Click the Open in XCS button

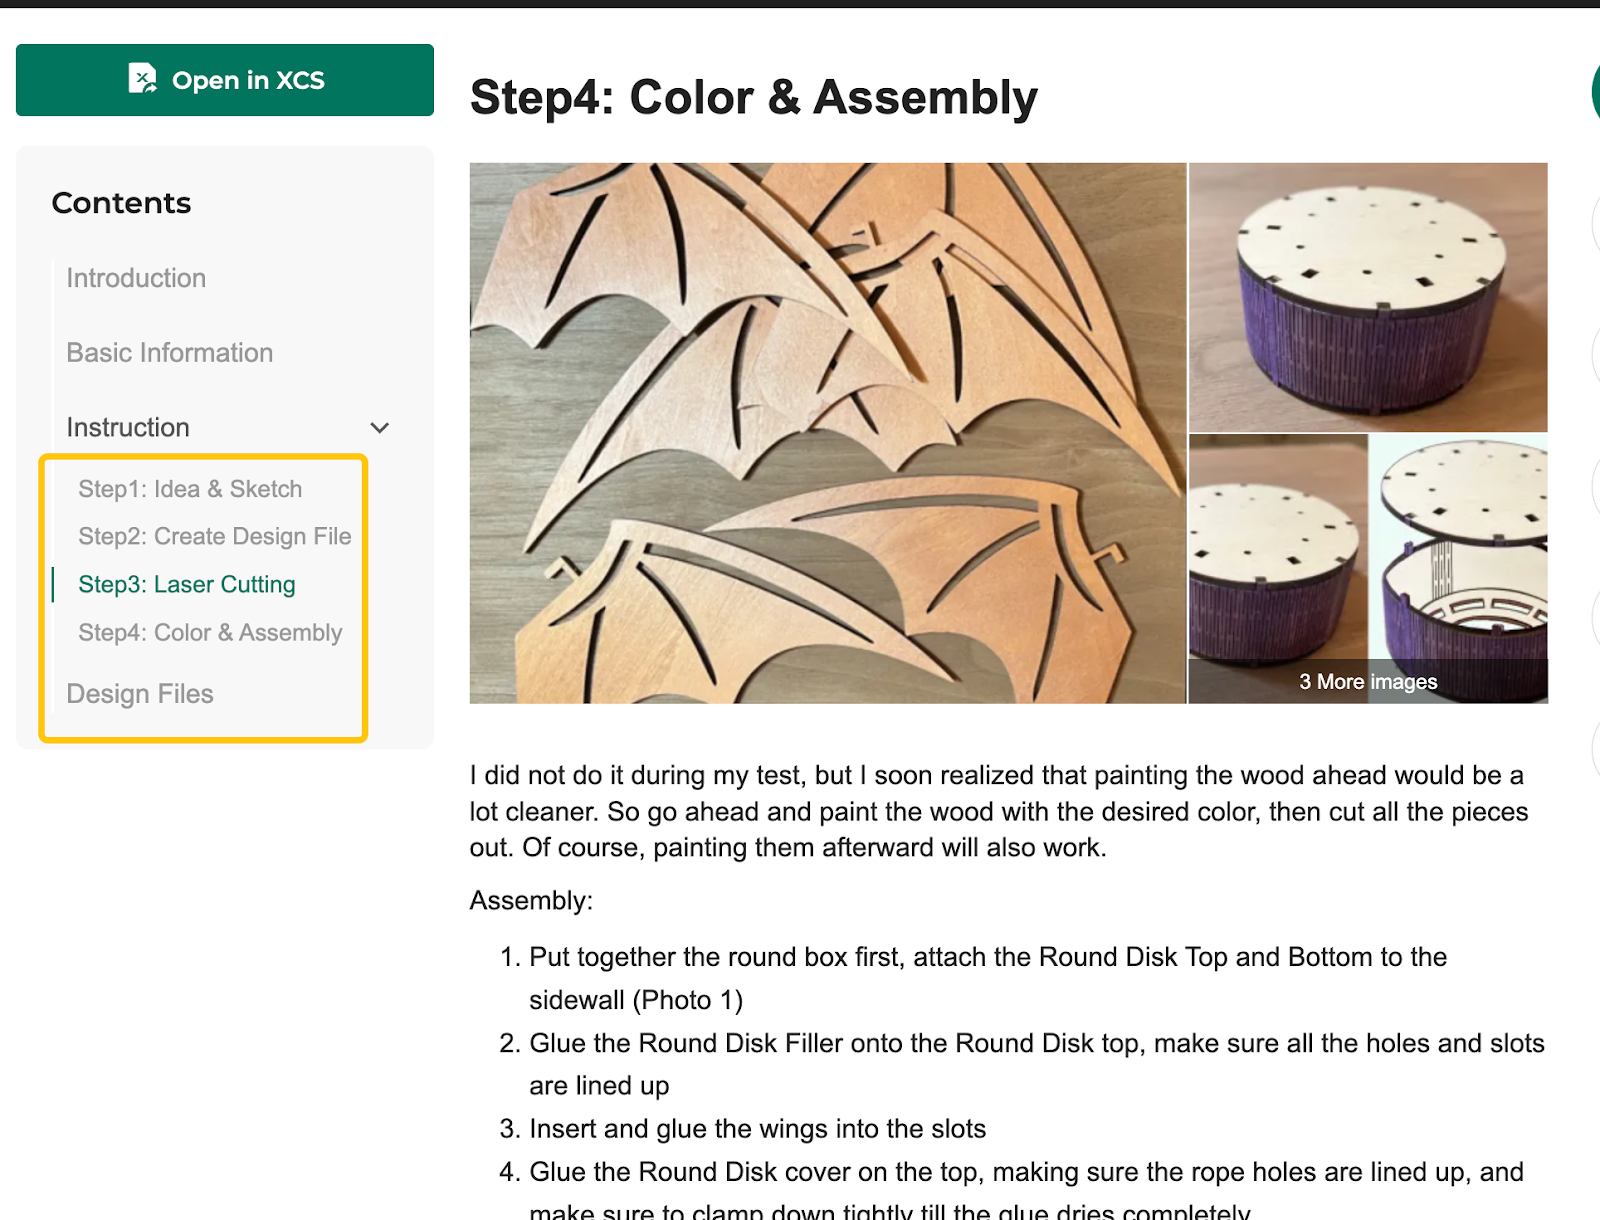[225, 80]
